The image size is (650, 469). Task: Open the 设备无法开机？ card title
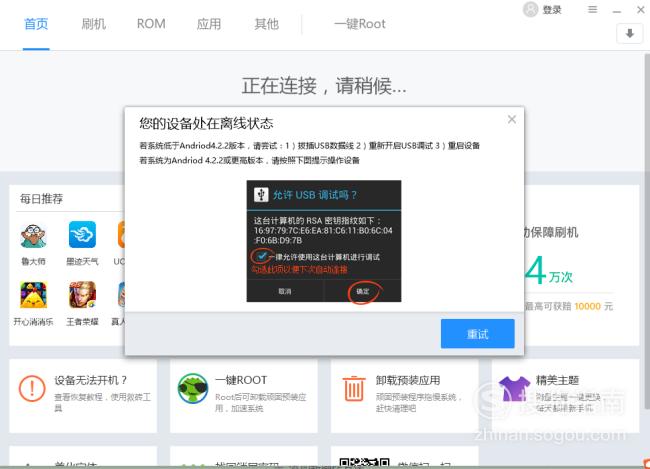pyautogui.click(x=91, y=380)
